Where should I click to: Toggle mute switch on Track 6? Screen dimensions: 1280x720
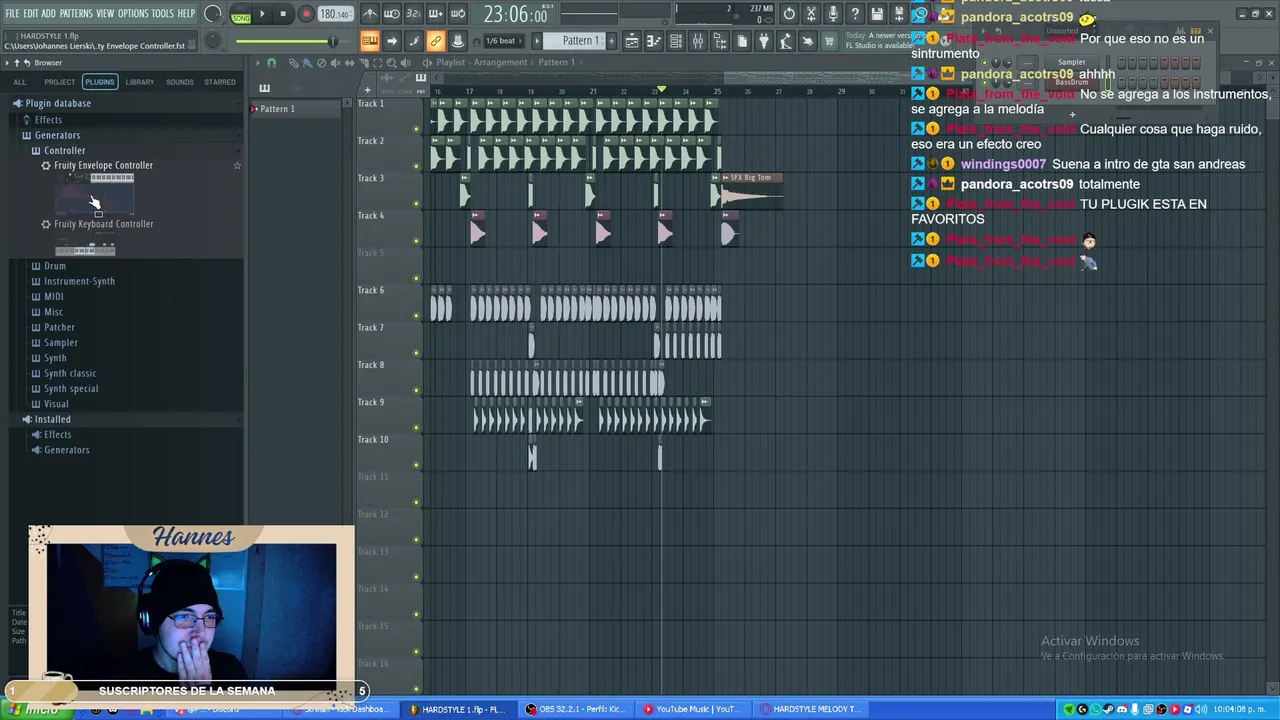(417, 316)
